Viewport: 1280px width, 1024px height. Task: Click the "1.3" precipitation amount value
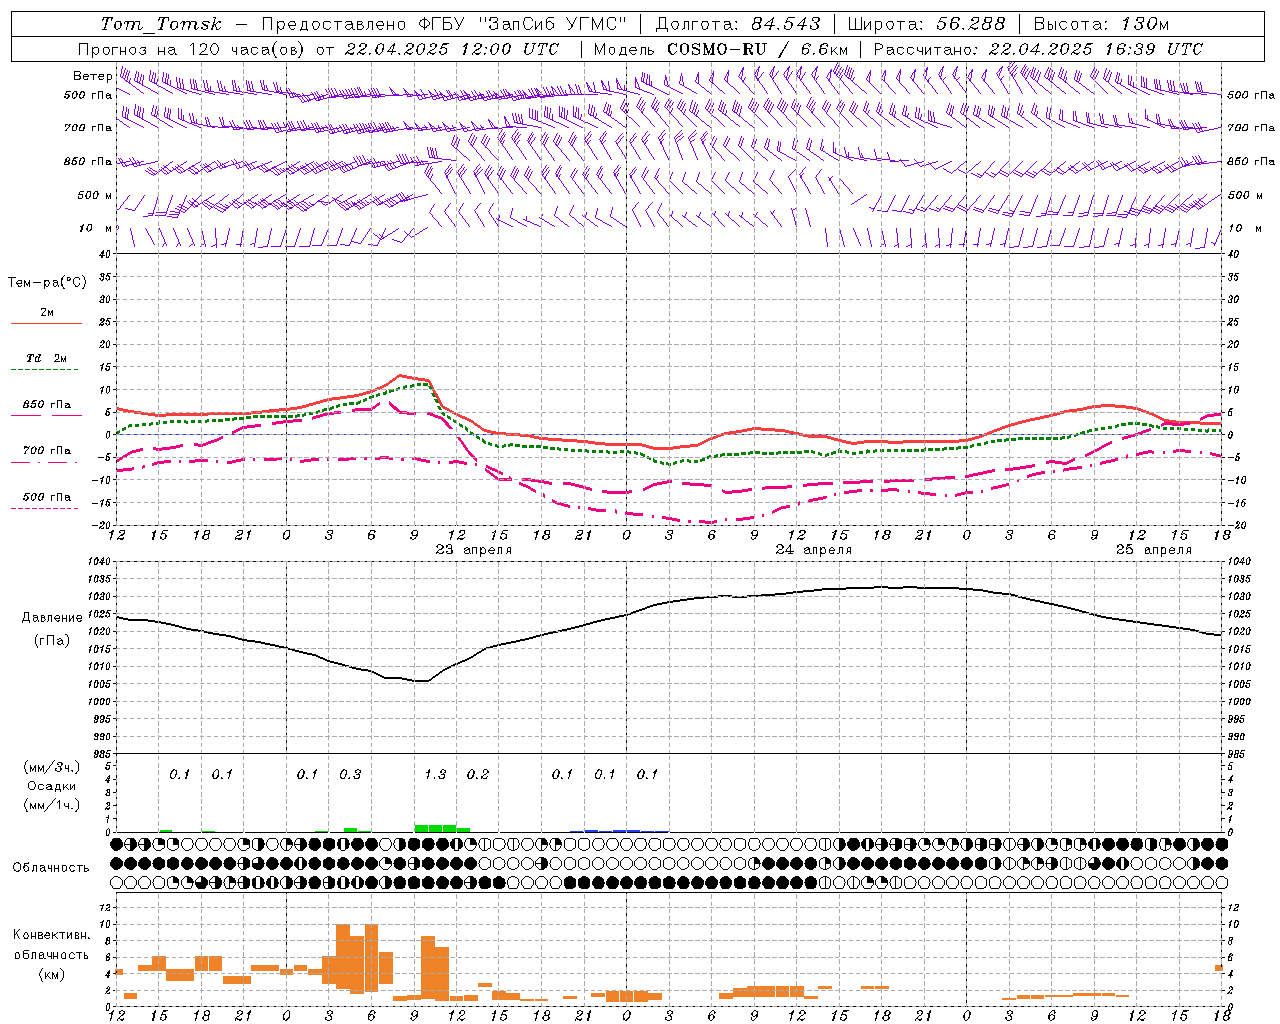coord(435,775)
